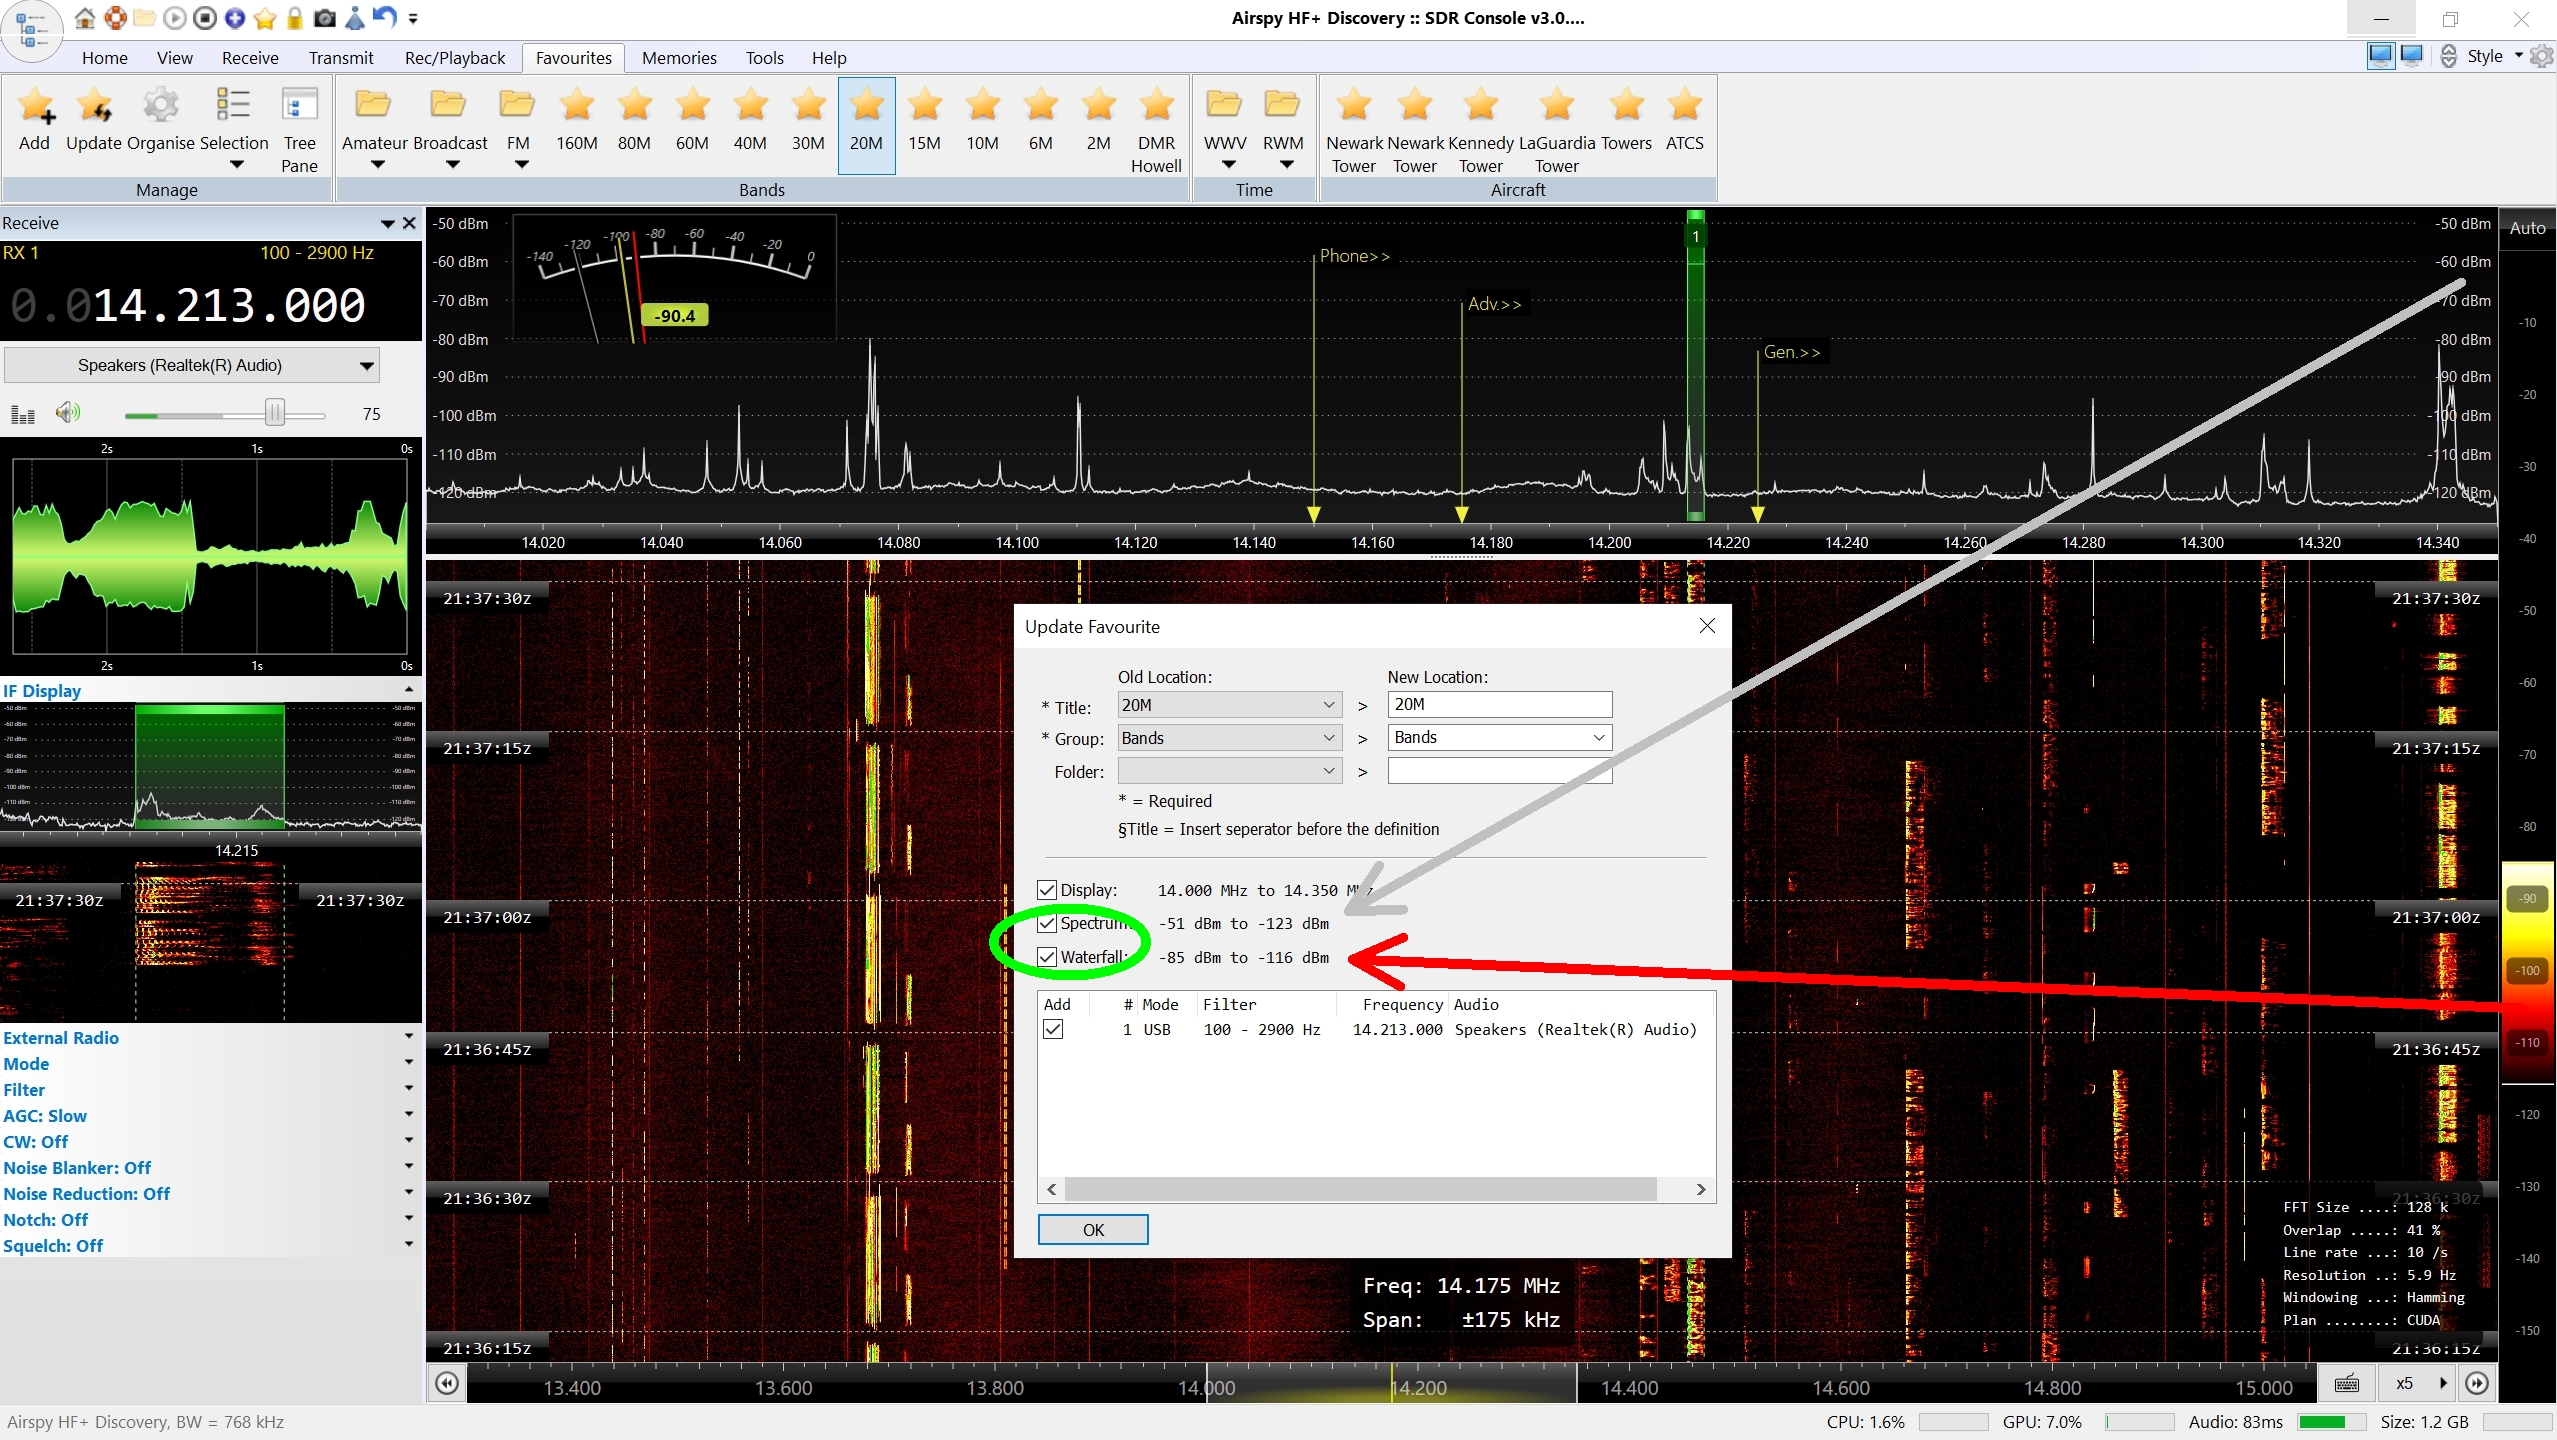Open the Rec/Playback ribbon tab

(x=455, y=58)
